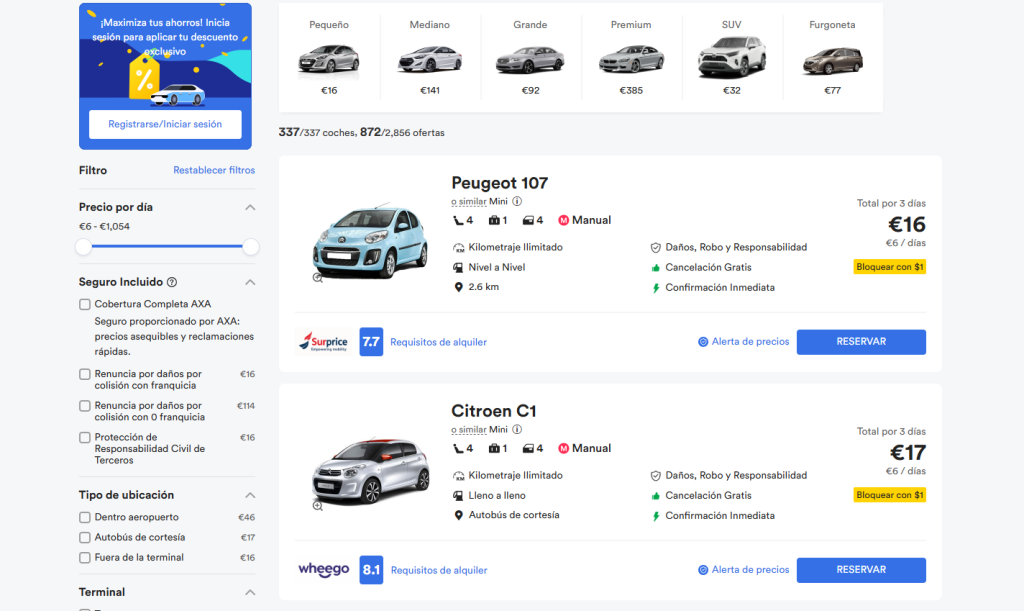The width and height of the screenshot is (1024, 611).
Task: Check the Dentro aeropuerto location filter
Action: [85, 517]
